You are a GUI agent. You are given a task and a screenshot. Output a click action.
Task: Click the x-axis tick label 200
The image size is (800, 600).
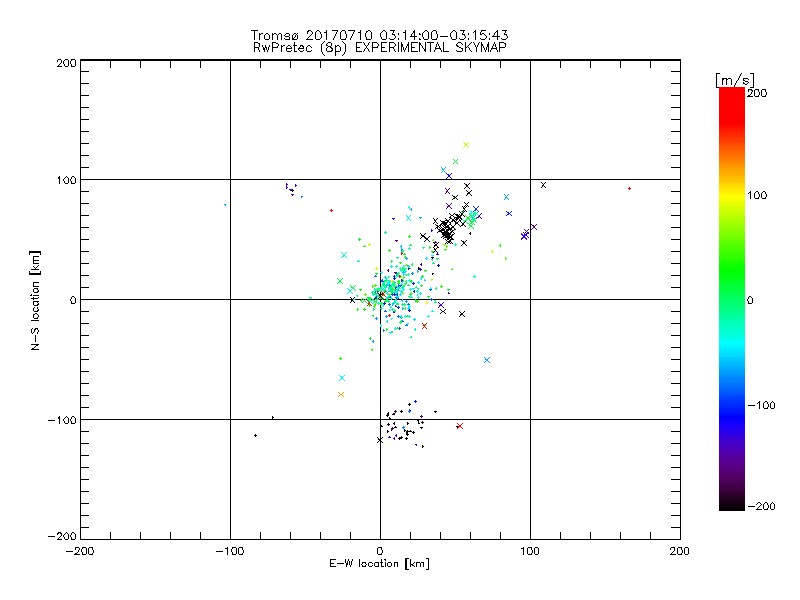point(680,551)
